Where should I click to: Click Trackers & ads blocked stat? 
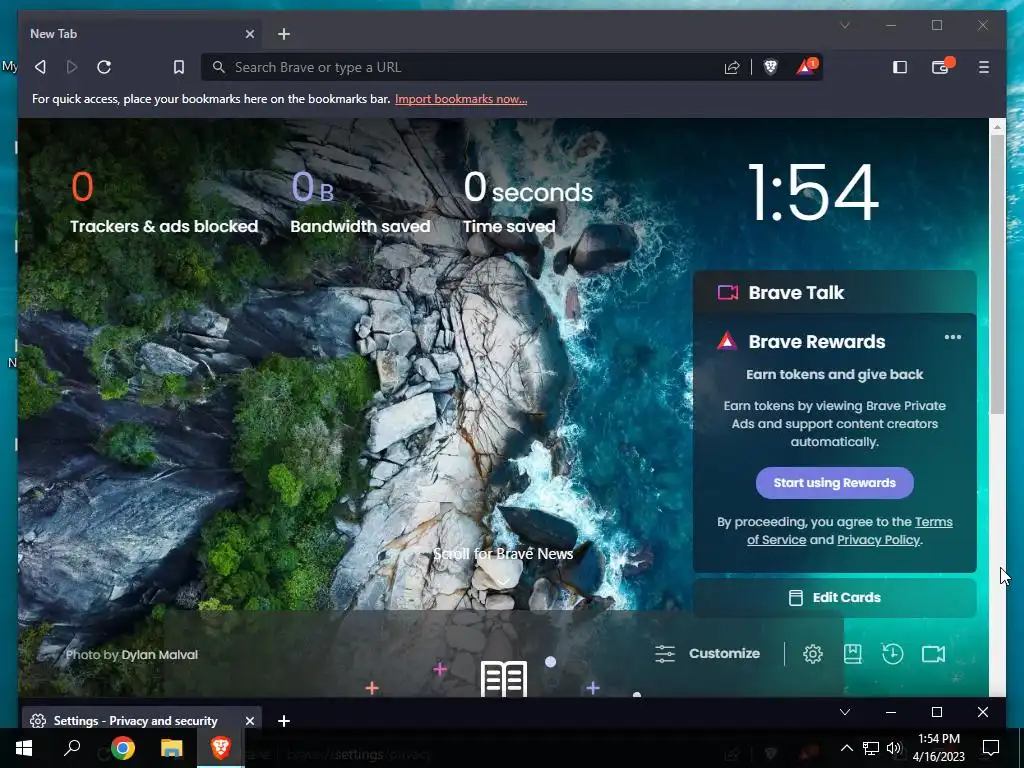pyautogui.click(x=164, y=202)
